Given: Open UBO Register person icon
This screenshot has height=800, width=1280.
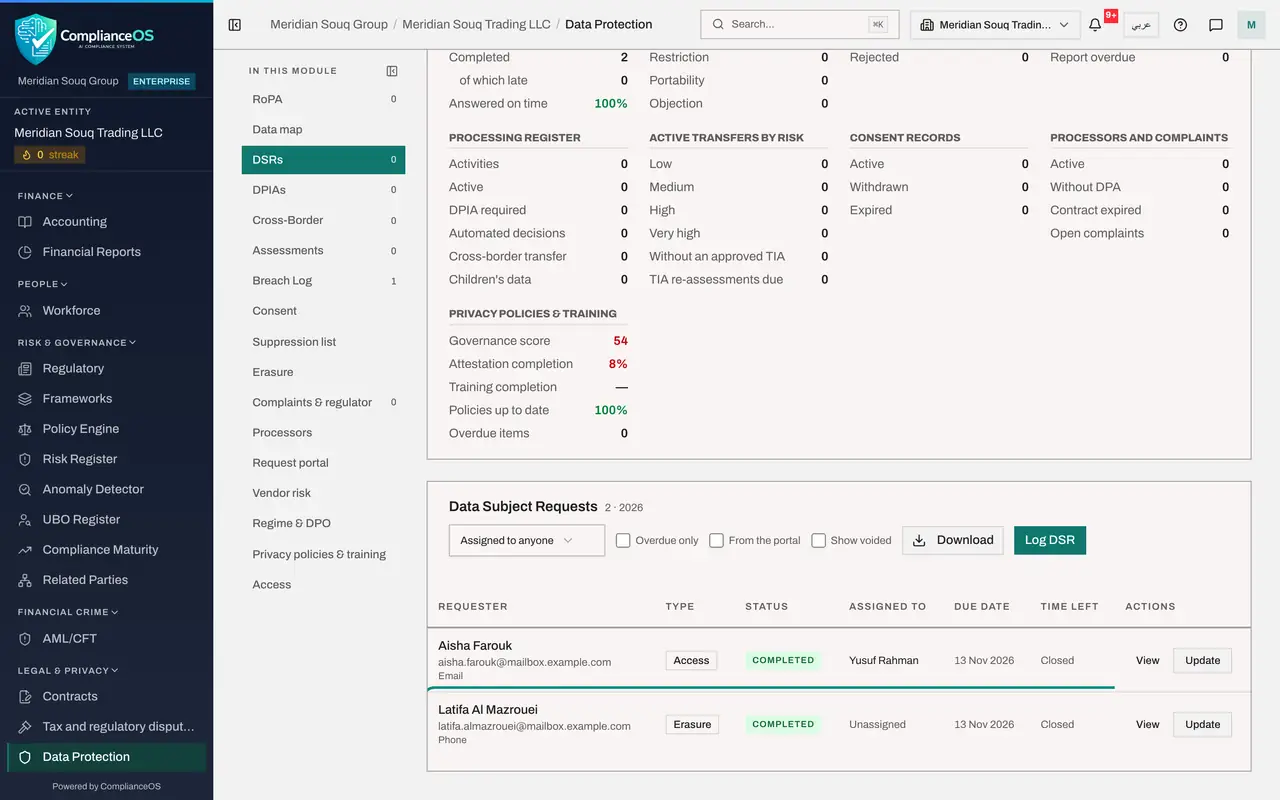Looking at the screenshot, I should [x=25, y=520].
